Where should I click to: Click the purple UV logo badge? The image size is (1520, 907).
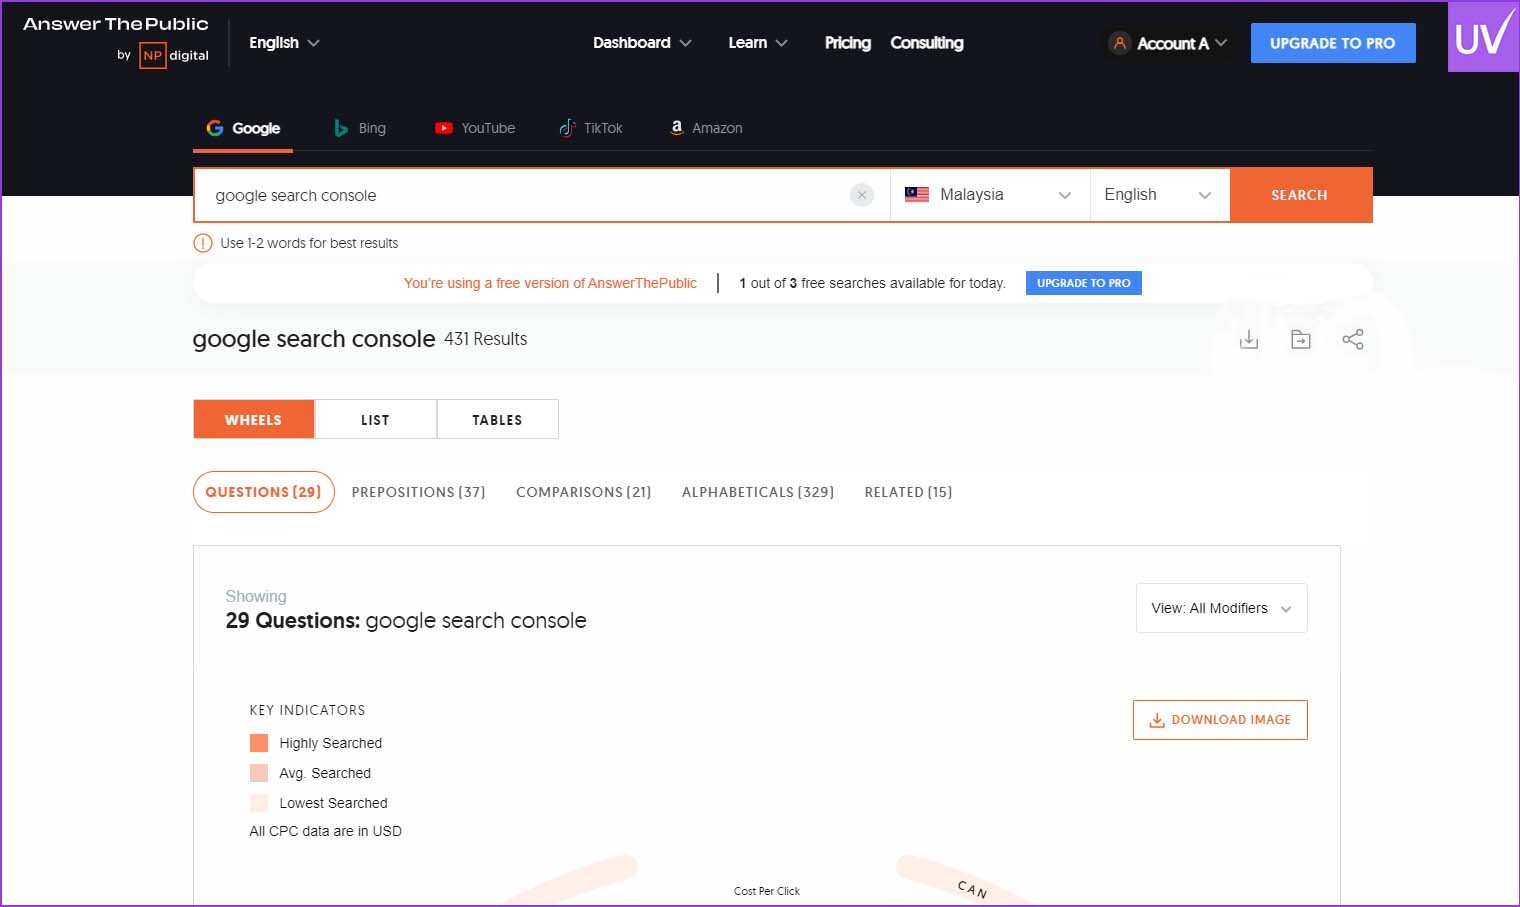click(1483, 37)
